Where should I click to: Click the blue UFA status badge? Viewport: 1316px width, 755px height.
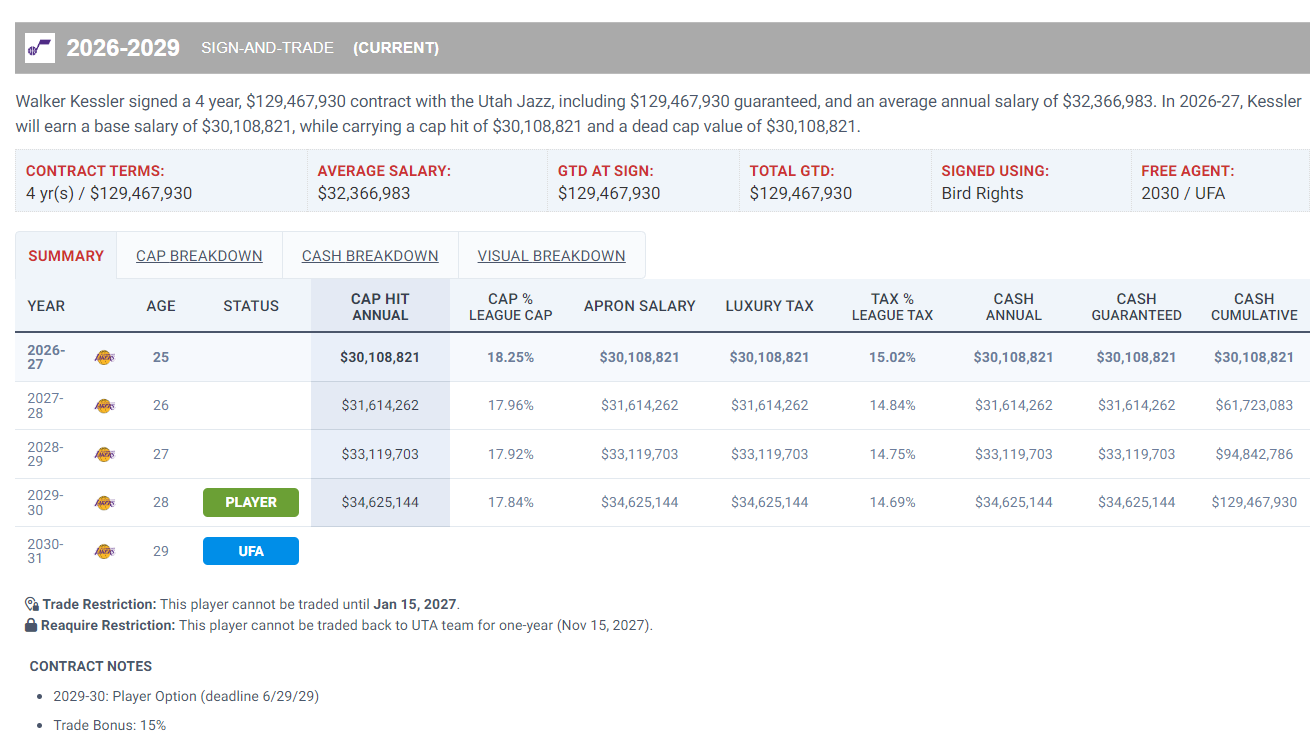coord(251,551)
